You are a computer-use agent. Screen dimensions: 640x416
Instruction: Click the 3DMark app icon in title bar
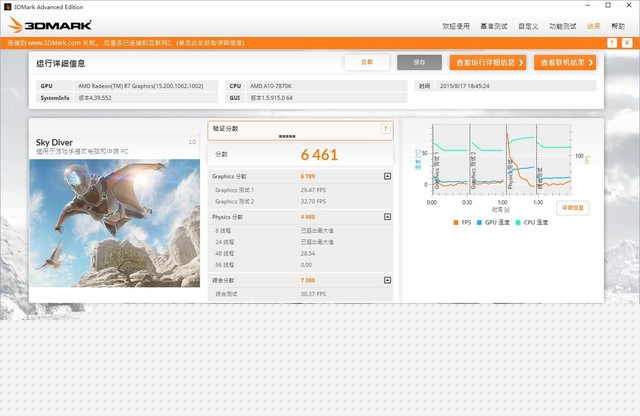pyautogui.click(x=8, y=6)
